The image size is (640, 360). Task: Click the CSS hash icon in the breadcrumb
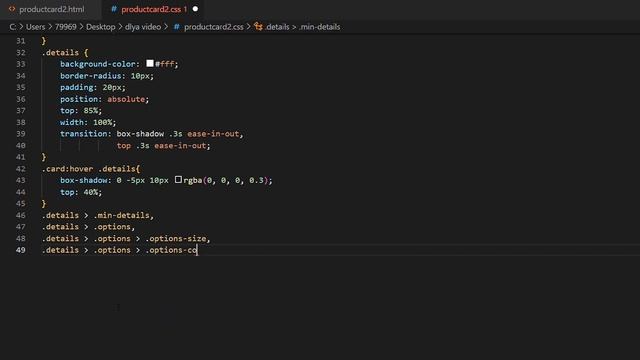click(176, 27)
